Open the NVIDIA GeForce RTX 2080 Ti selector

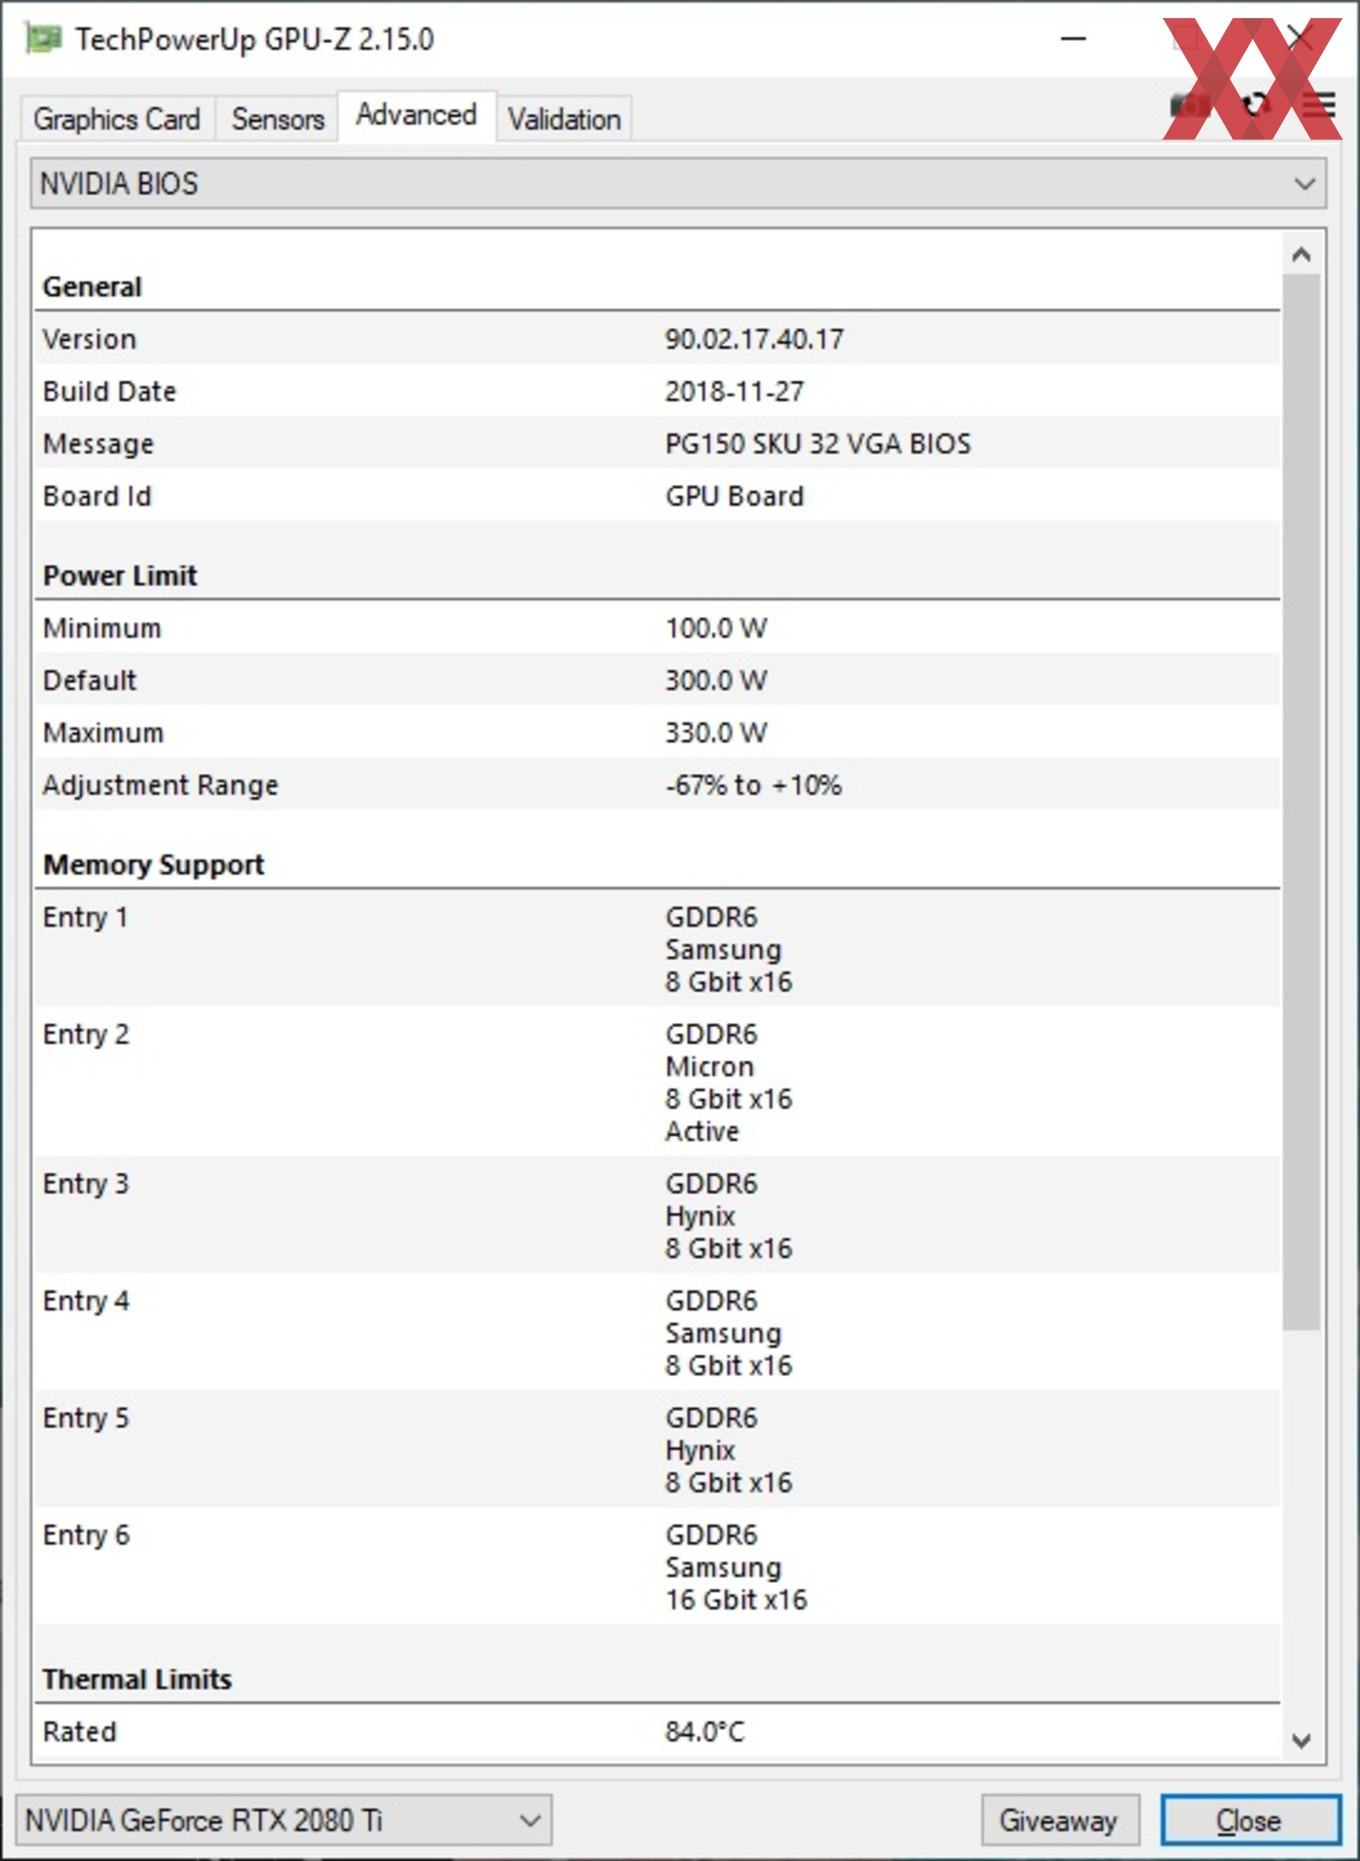284,1820
